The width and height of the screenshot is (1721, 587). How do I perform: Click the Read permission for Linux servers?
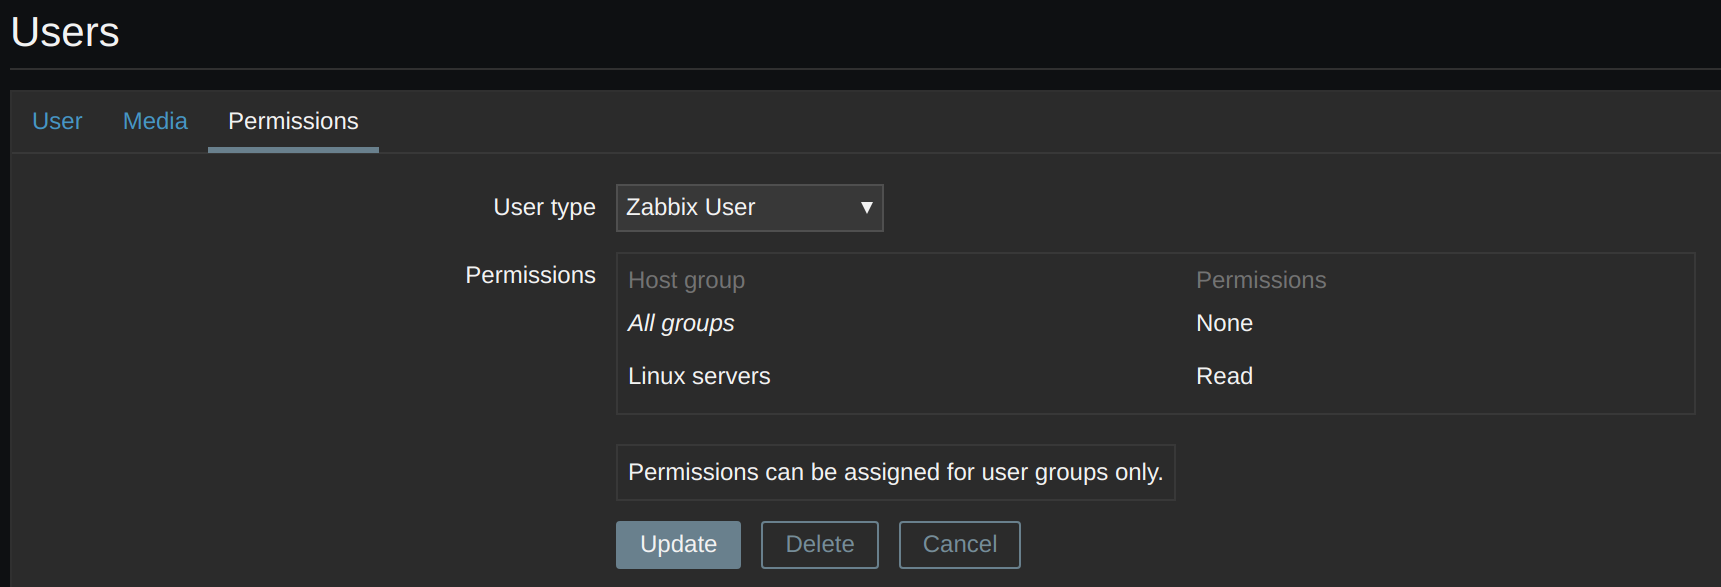coord(1224,376)
